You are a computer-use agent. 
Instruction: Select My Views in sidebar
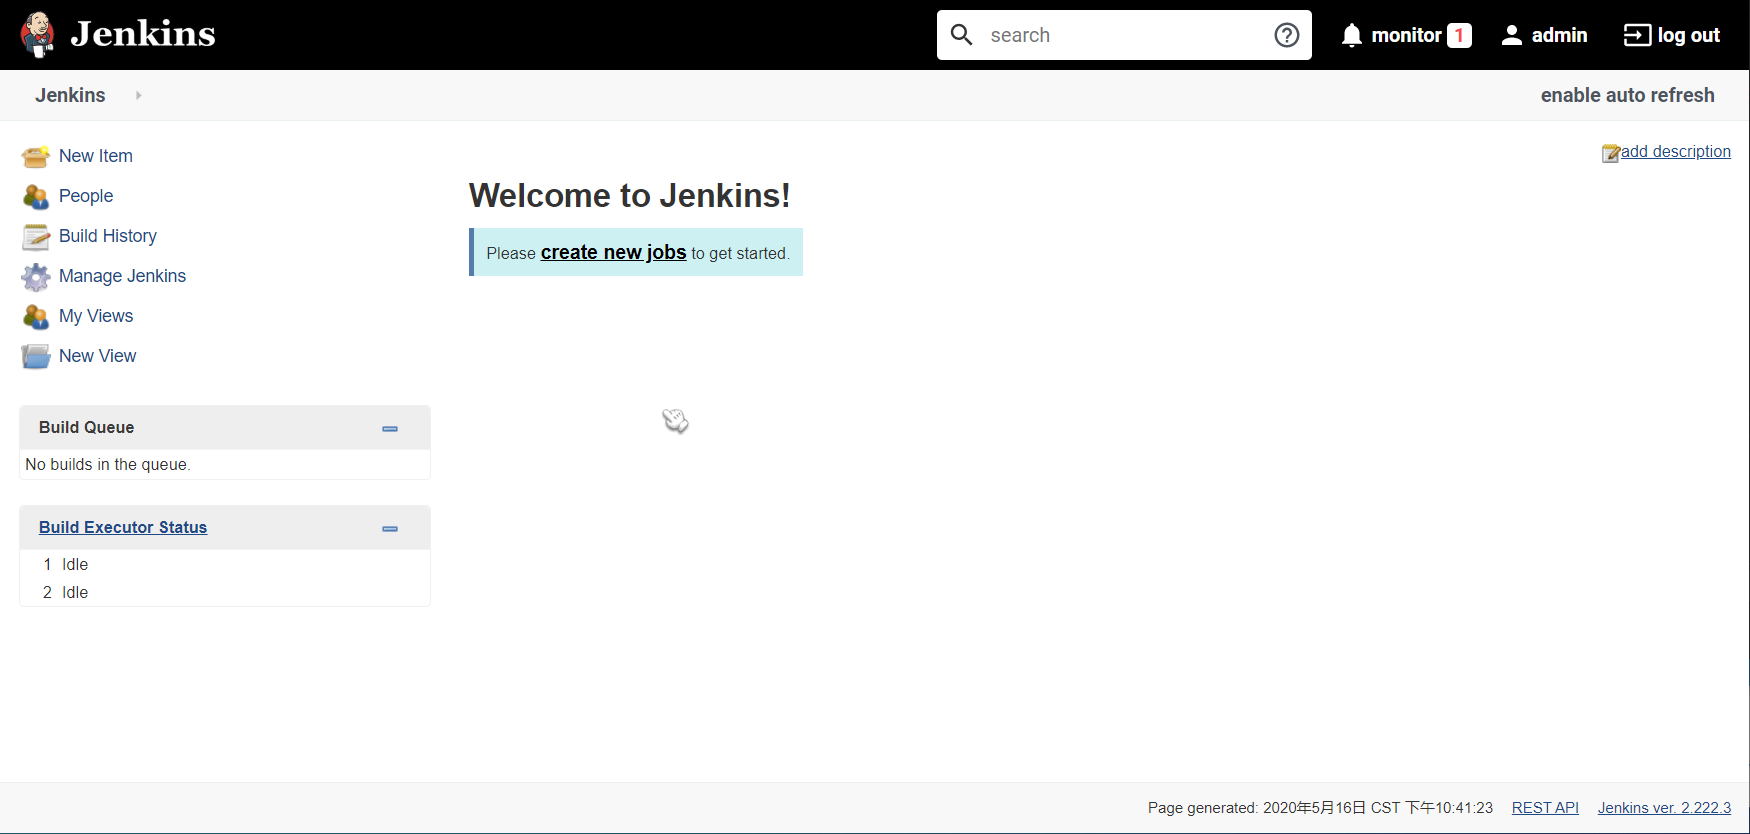[96, 316]
